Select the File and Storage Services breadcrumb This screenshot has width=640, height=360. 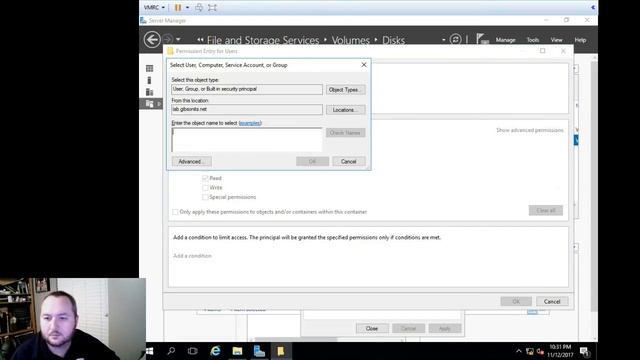(x=263, y=40)
